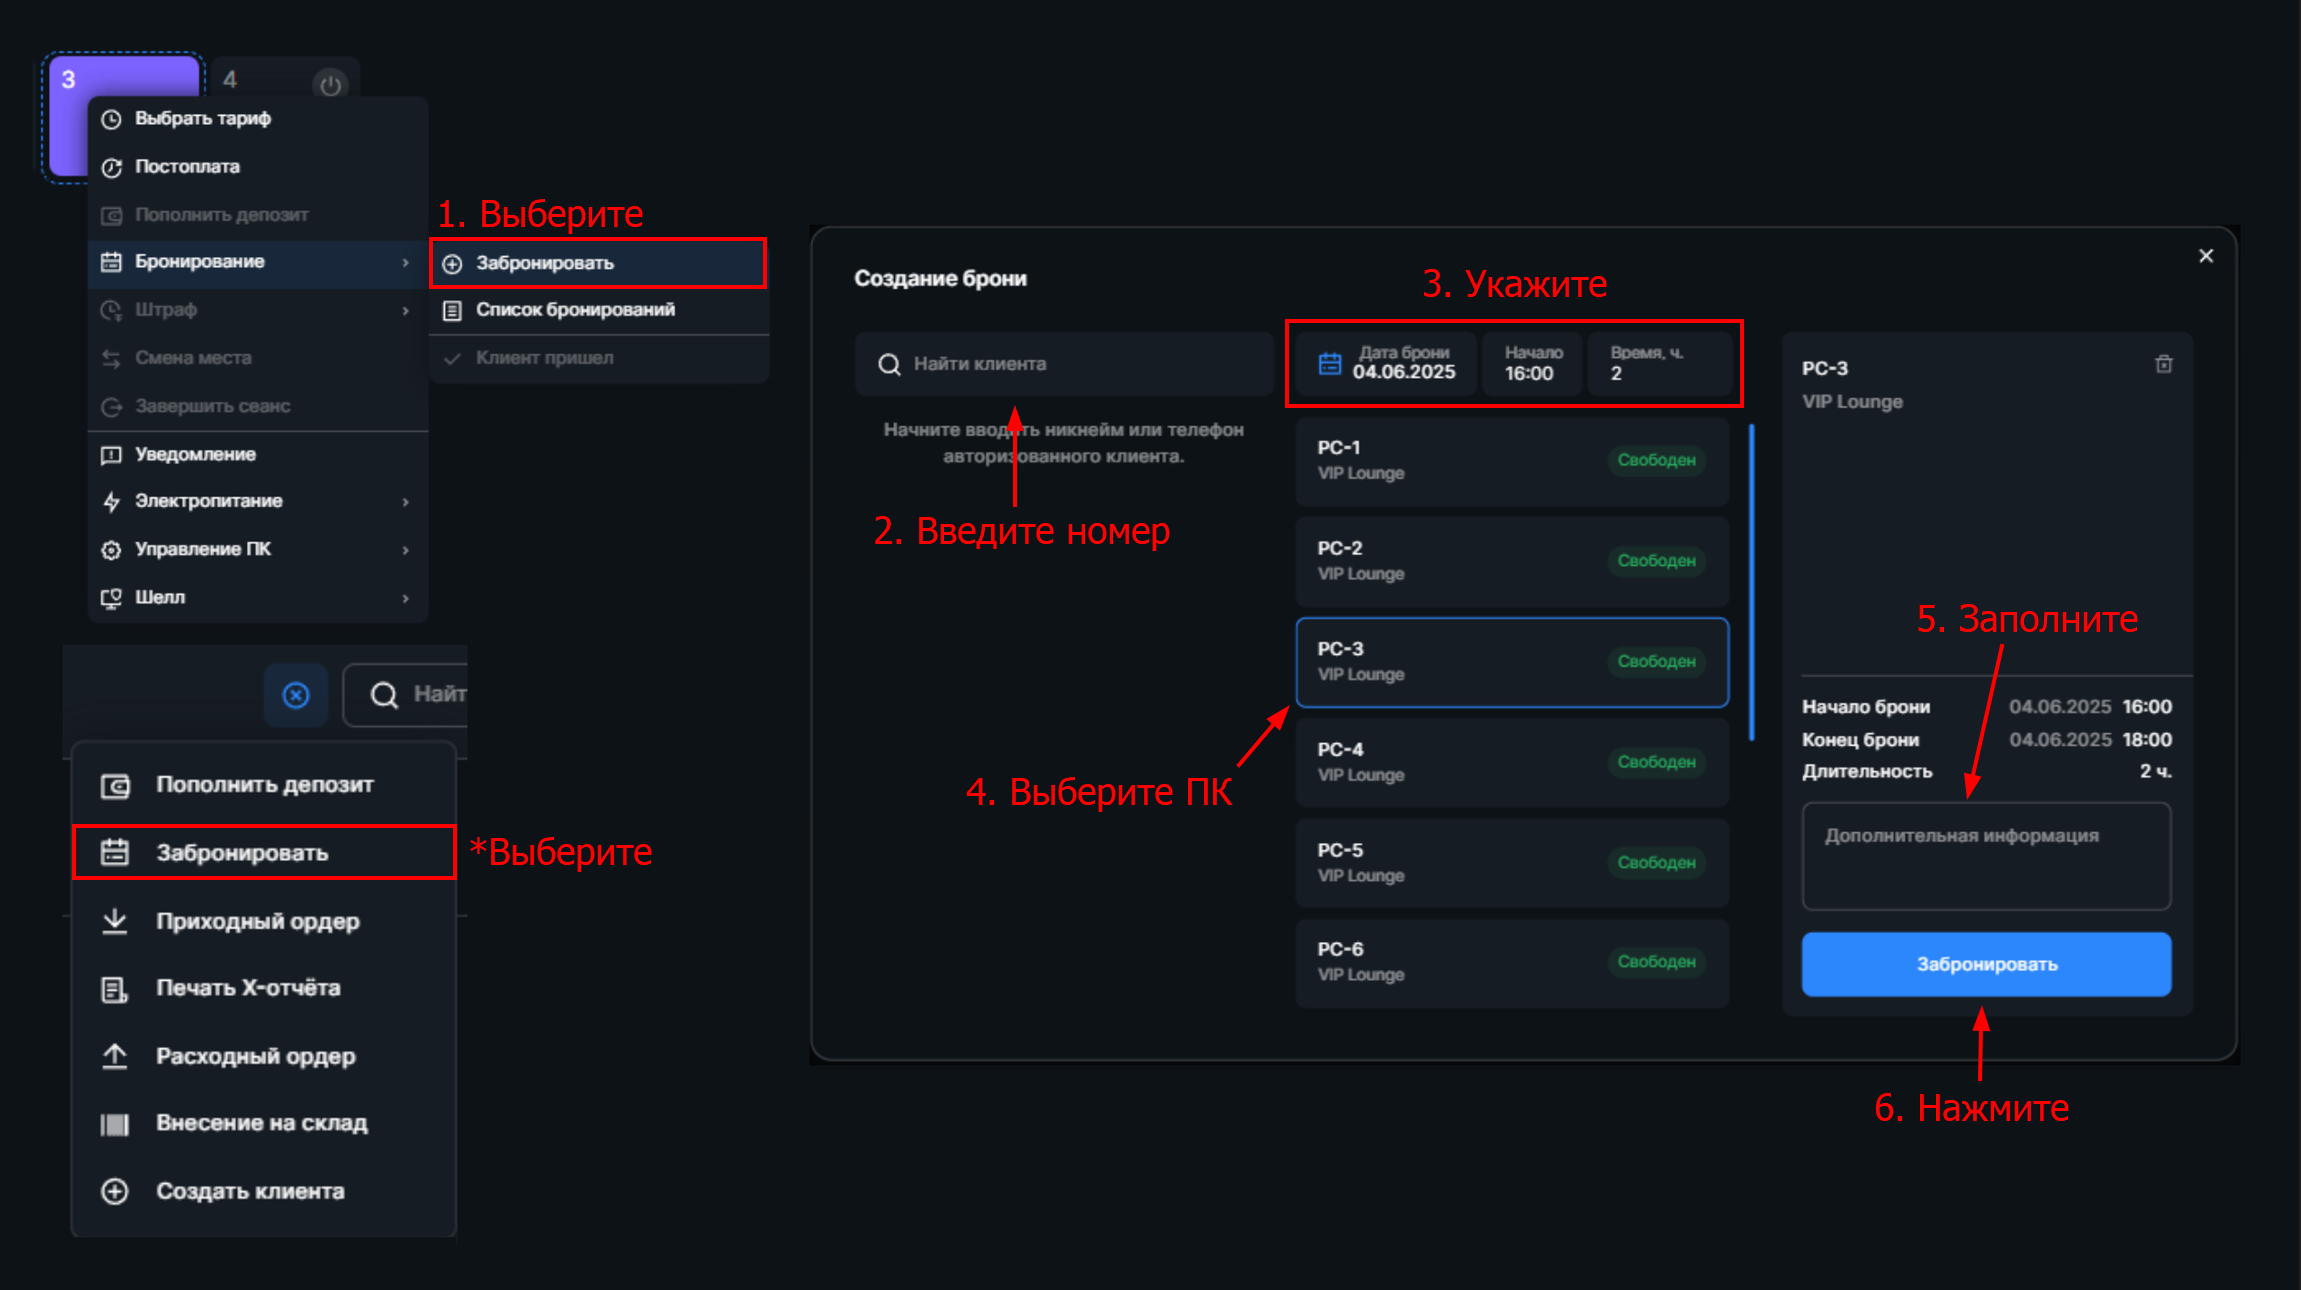Click the trash icon next to PC-3
The image size is (2301, 1290).
[x=2163, y=364]
